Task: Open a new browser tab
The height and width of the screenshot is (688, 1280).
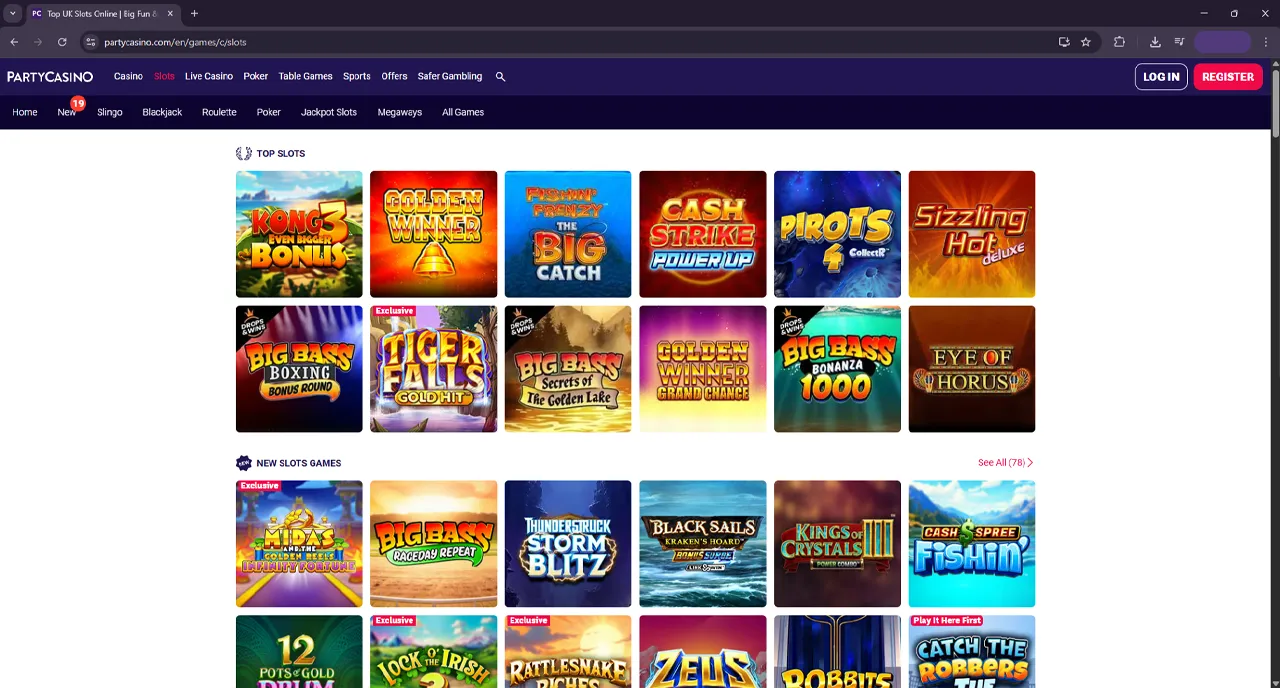Action: pos(194,14)
